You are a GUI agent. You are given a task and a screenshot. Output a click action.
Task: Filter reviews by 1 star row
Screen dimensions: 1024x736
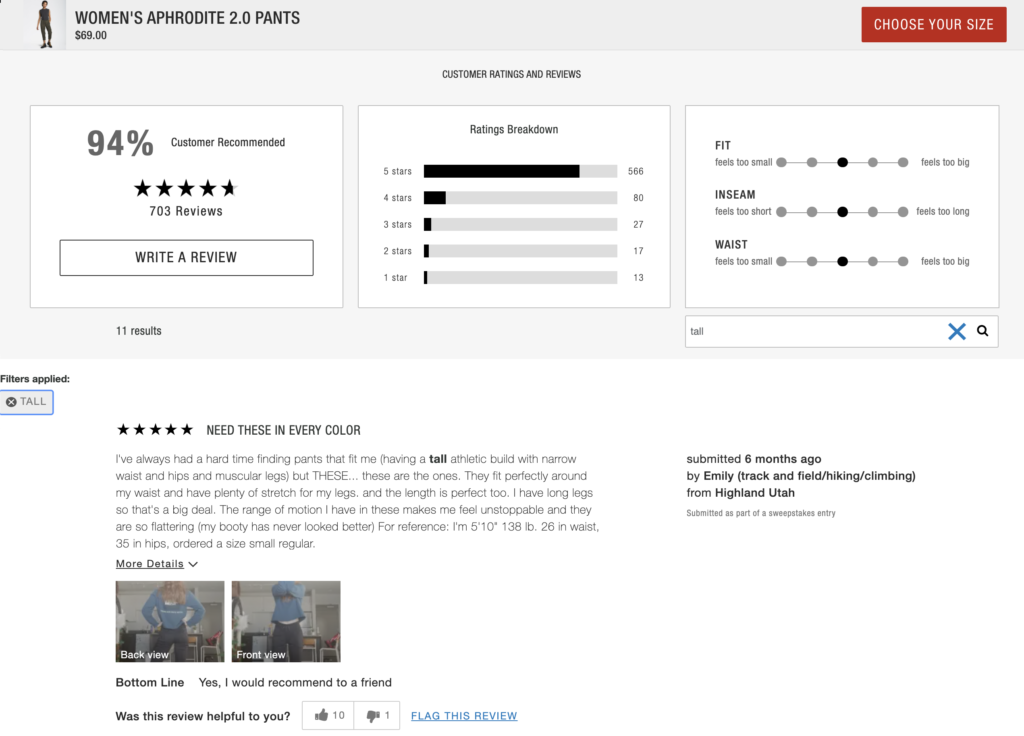coord(520,277)
